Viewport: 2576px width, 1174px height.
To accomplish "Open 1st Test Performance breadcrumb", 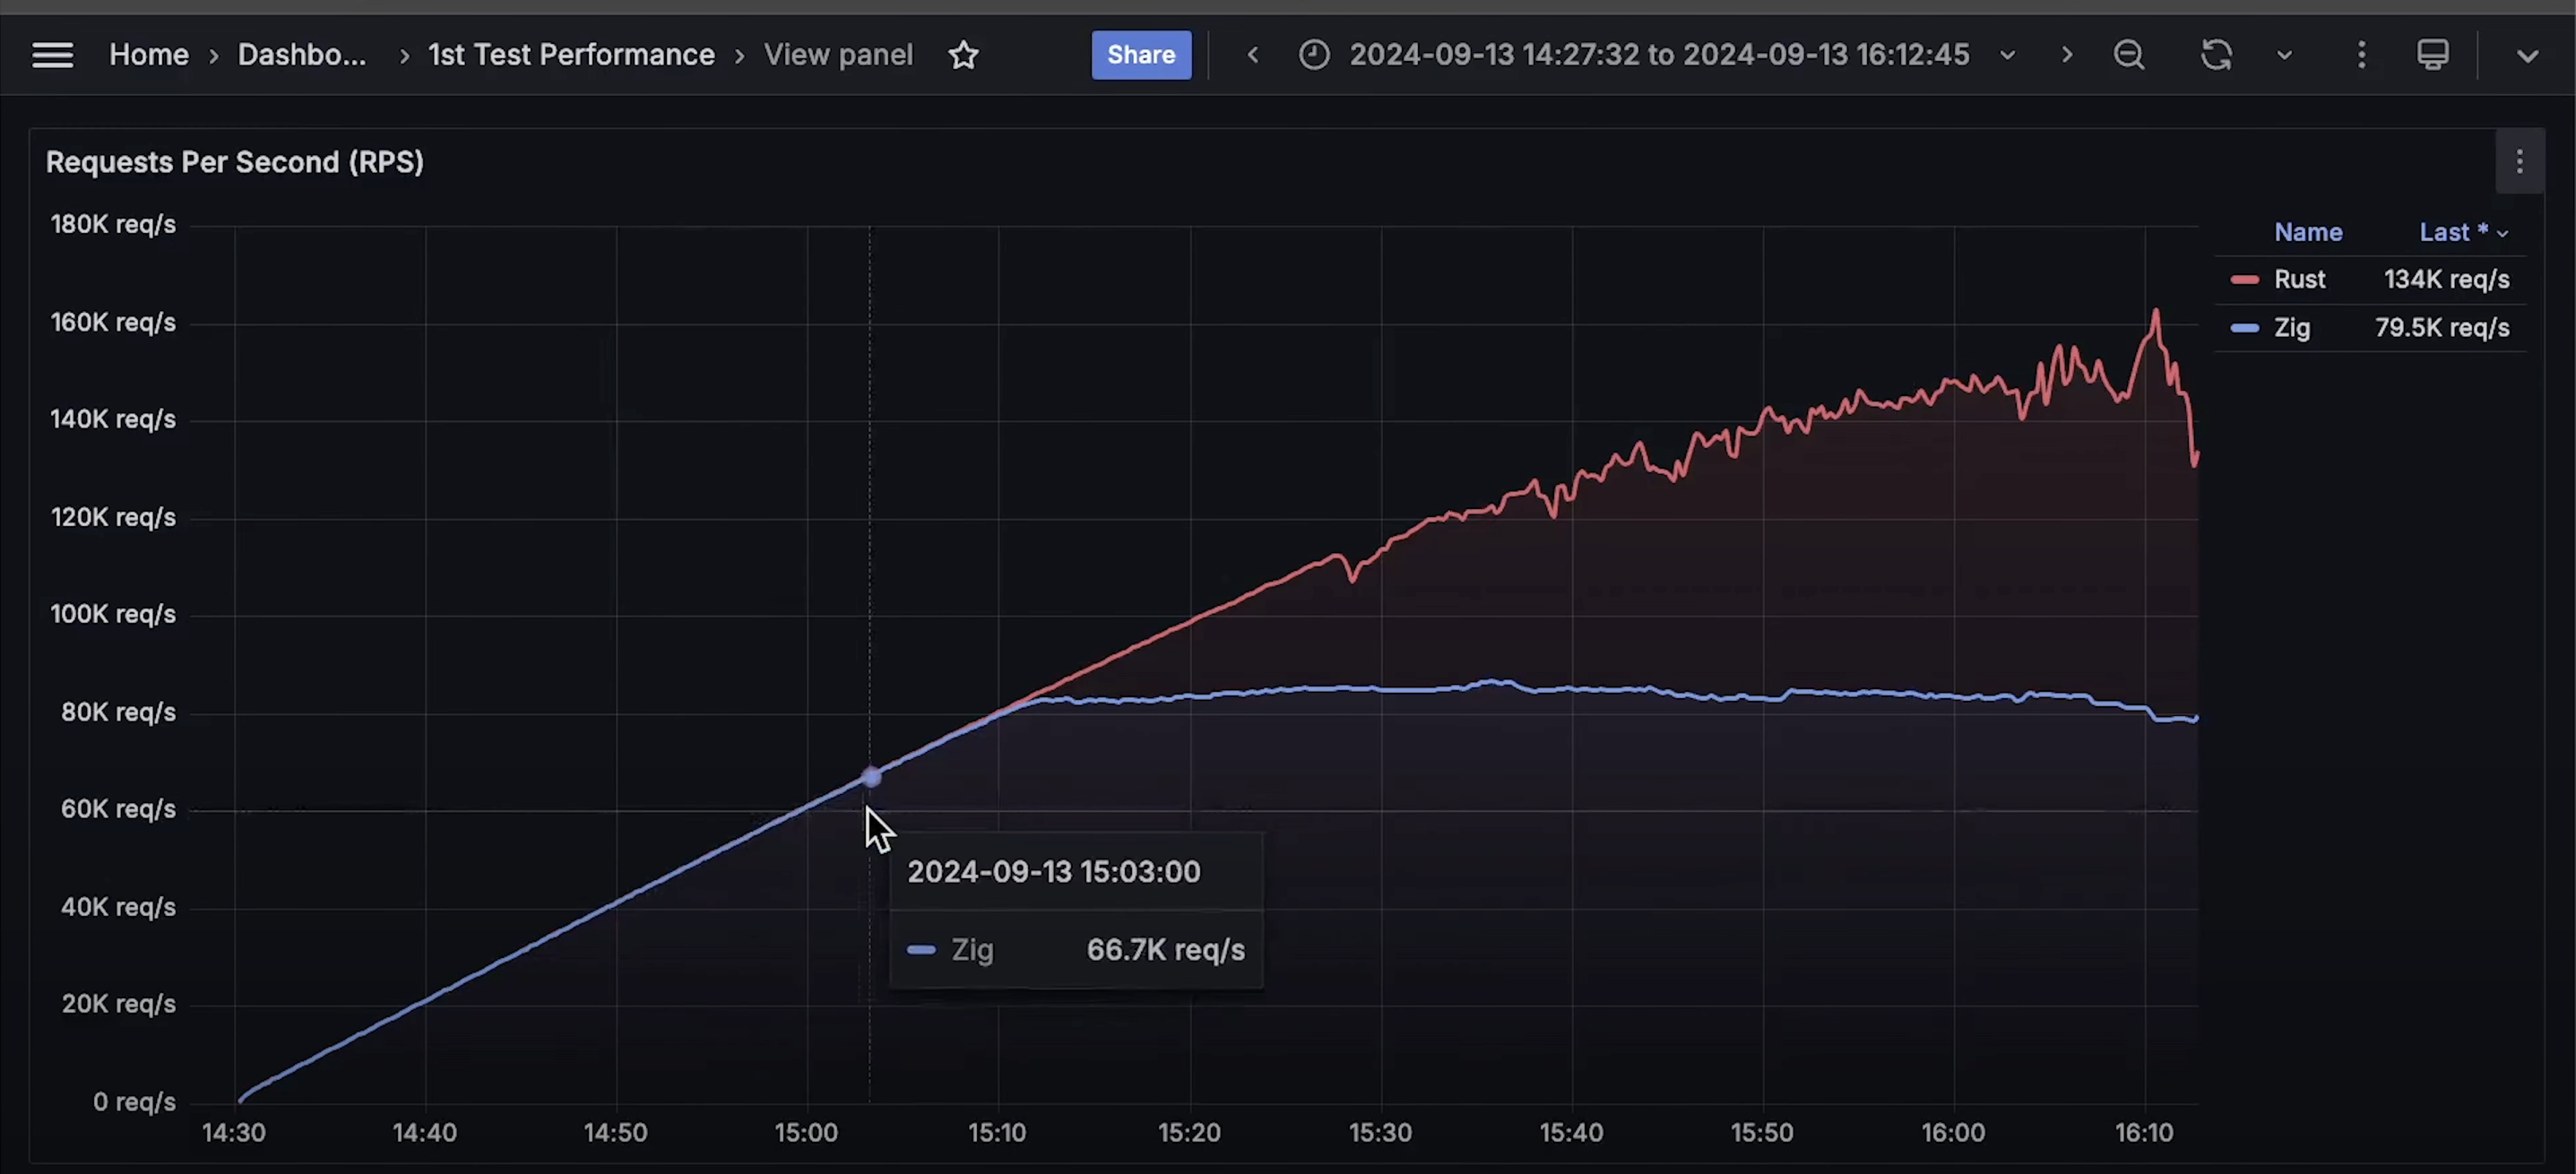I will point(571,55).
